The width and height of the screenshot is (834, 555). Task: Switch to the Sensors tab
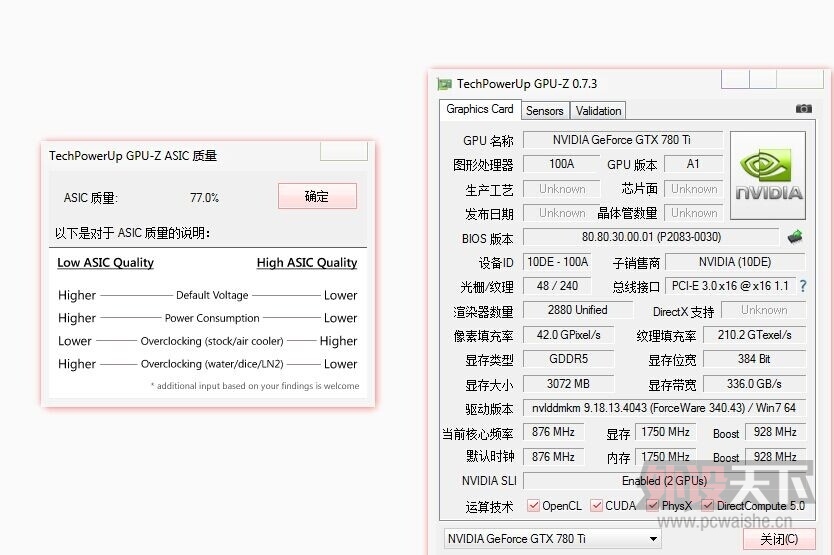coord(545,111)
